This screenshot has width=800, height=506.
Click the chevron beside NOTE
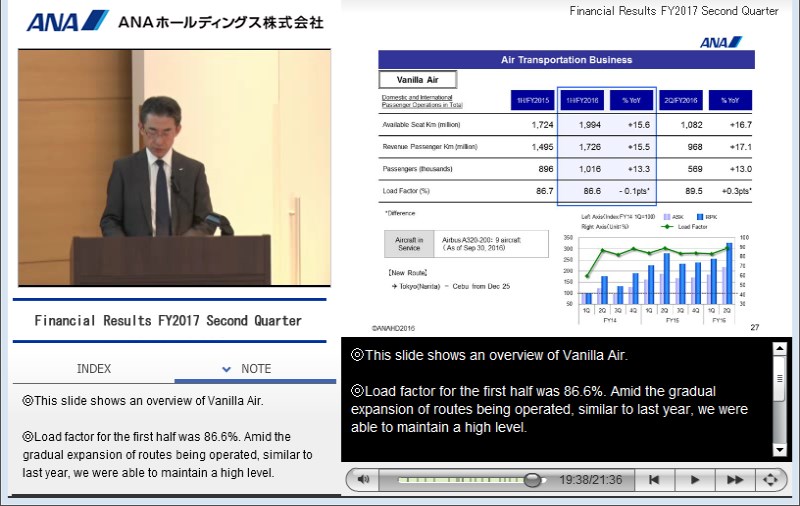click(227, 369)
